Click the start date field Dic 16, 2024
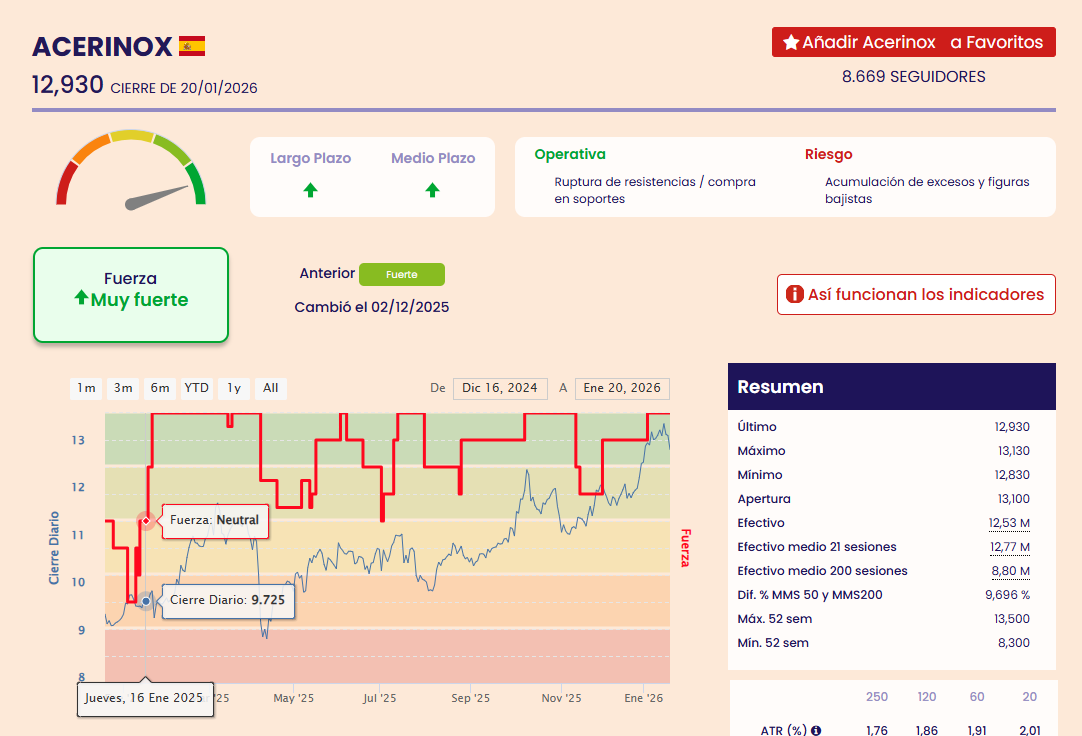The height and width of the screenshot is (736, 1082). coord(500,388)
